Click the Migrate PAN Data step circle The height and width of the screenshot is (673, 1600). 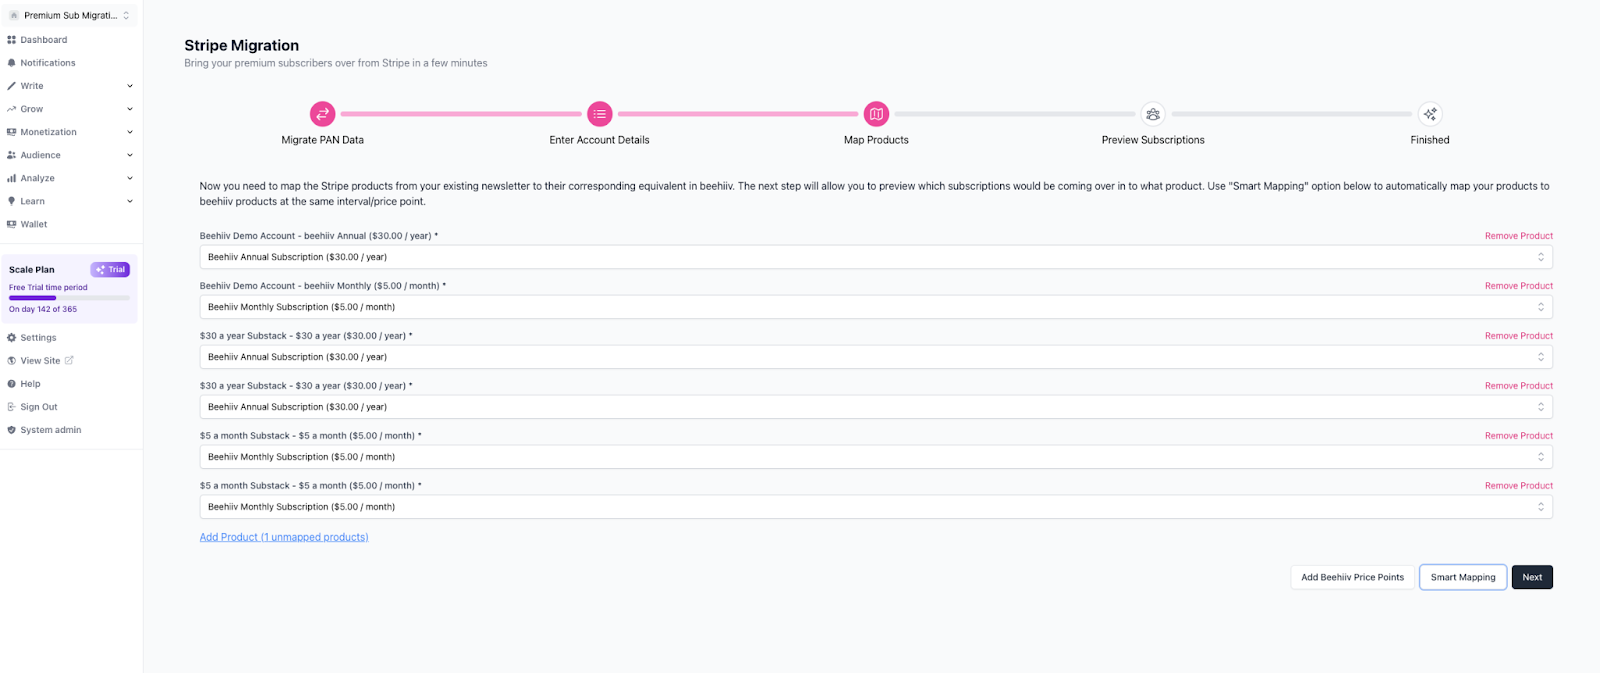click(x=322, y=114)
